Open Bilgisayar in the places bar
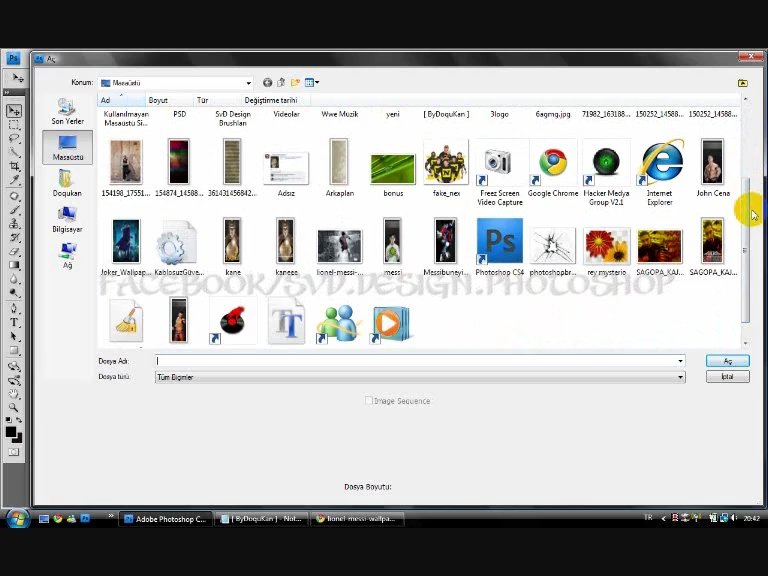This screenshot has width=768, height=576. (x=67, y=219)
